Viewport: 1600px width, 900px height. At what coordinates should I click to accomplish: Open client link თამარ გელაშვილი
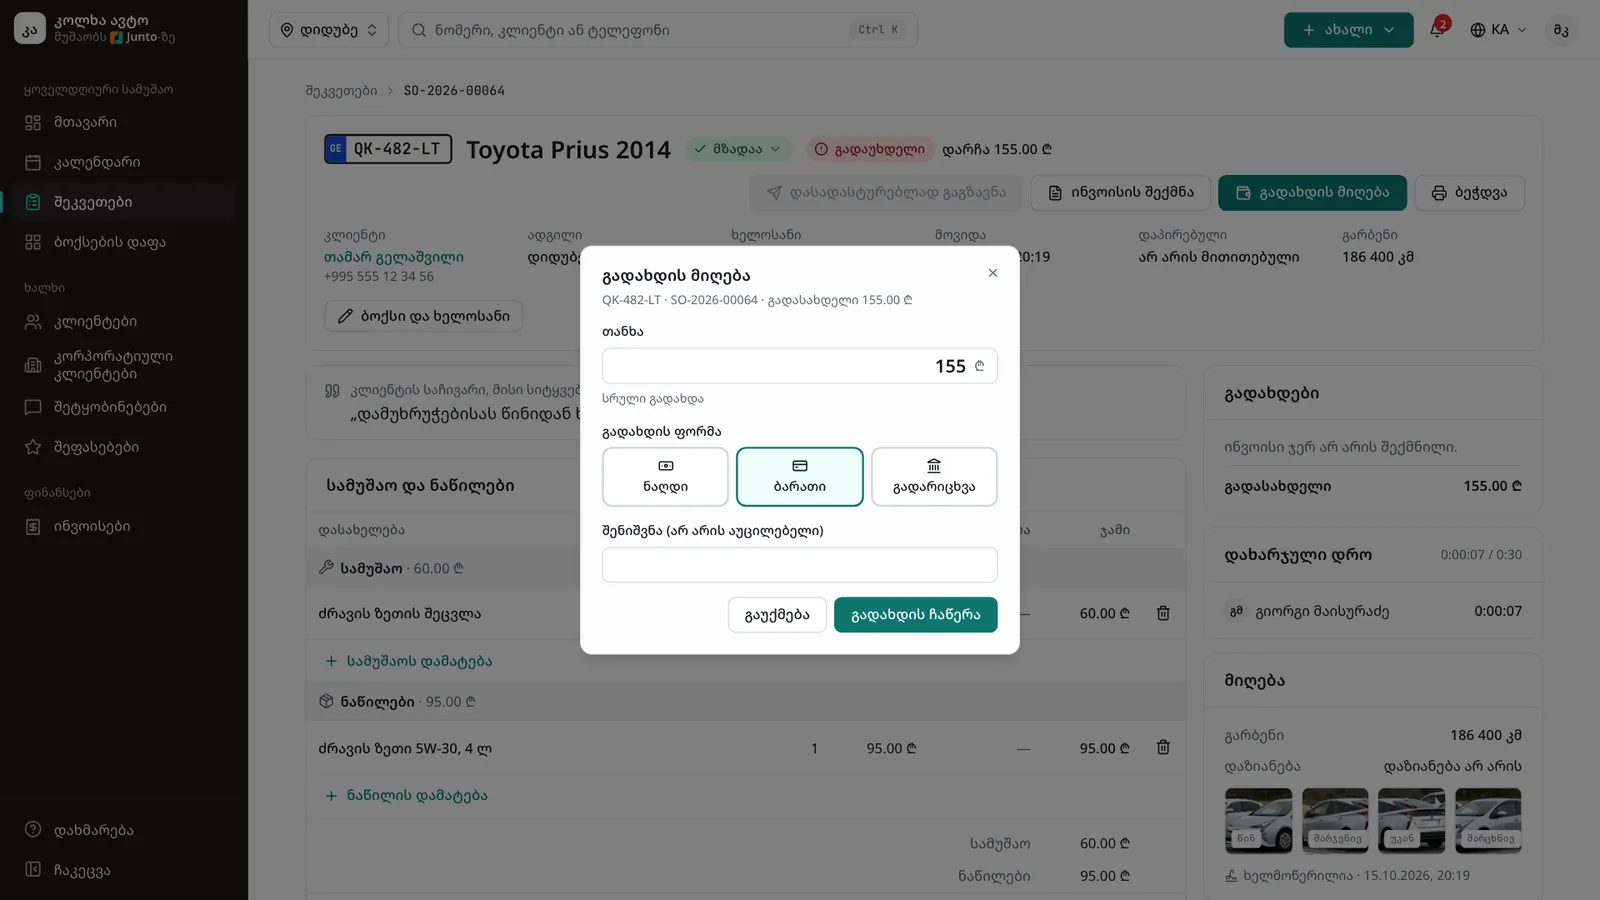393,257
